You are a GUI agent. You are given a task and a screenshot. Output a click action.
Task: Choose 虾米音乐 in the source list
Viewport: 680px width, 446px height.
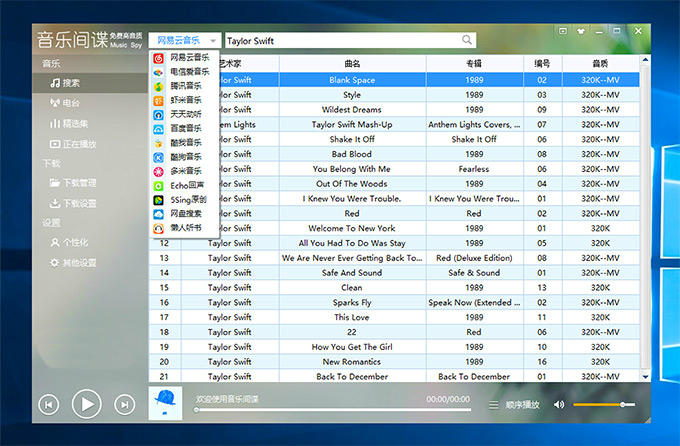[x=184, y=100]
